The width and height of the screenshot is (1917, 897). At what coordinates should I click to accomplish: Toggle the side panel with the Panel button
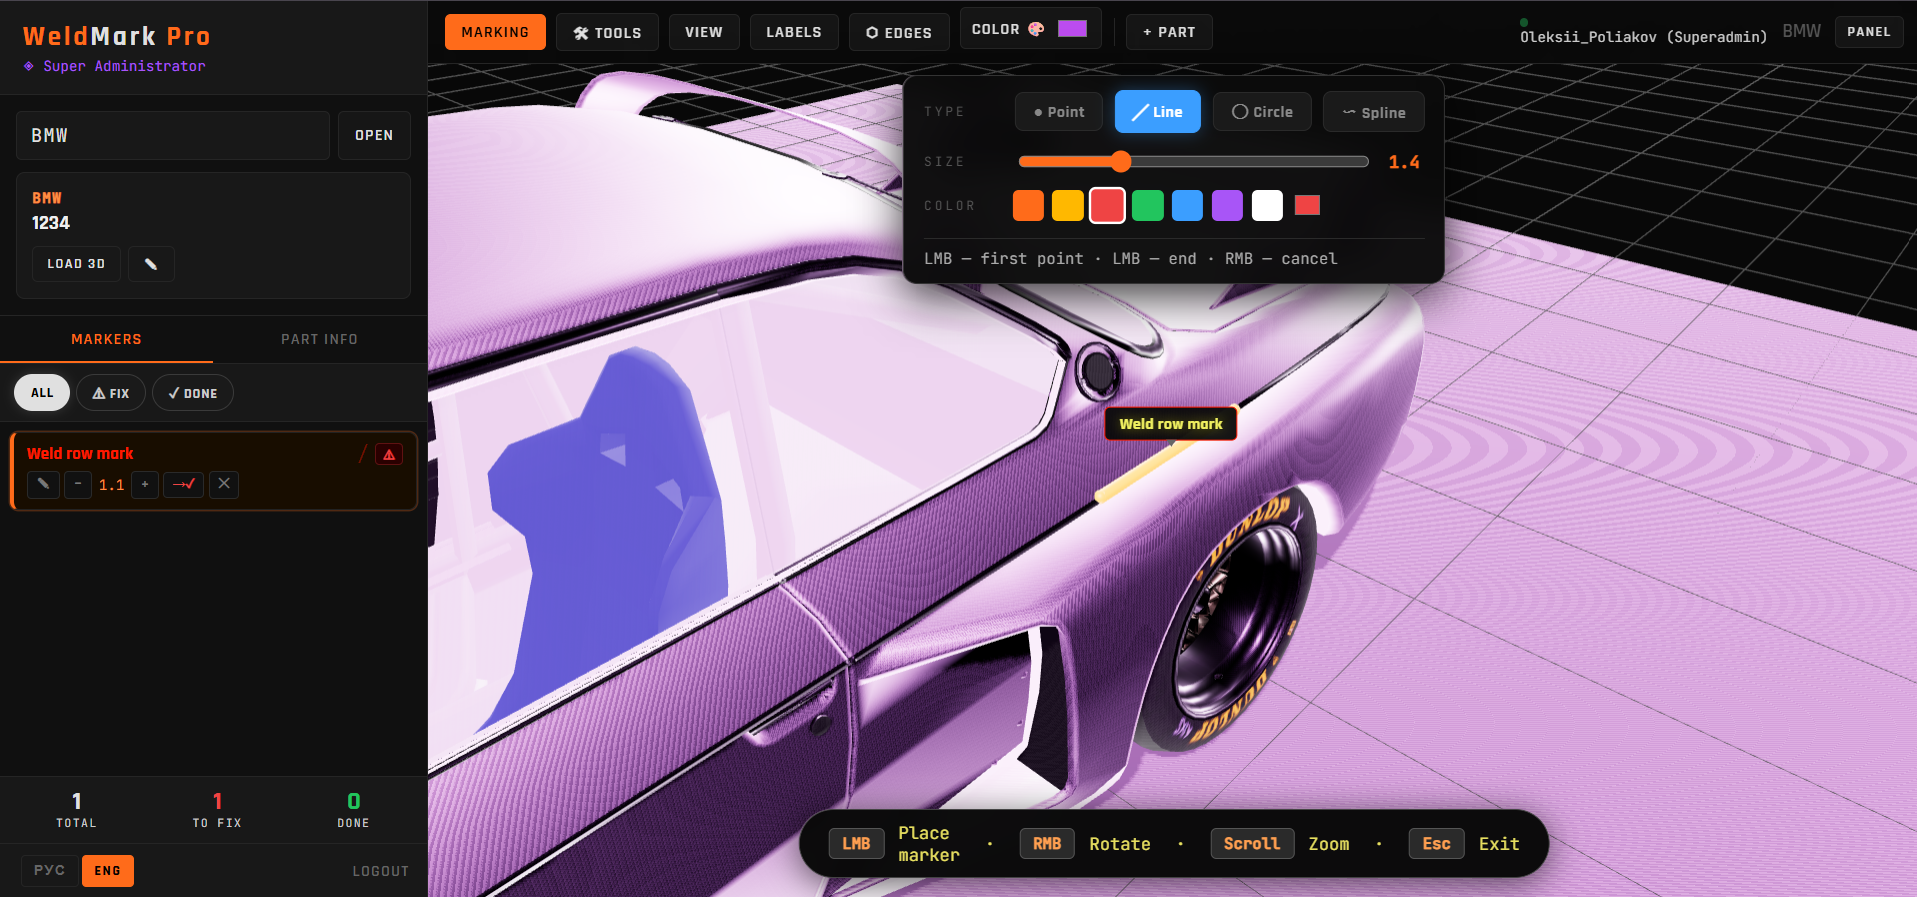click(1869, 32)
